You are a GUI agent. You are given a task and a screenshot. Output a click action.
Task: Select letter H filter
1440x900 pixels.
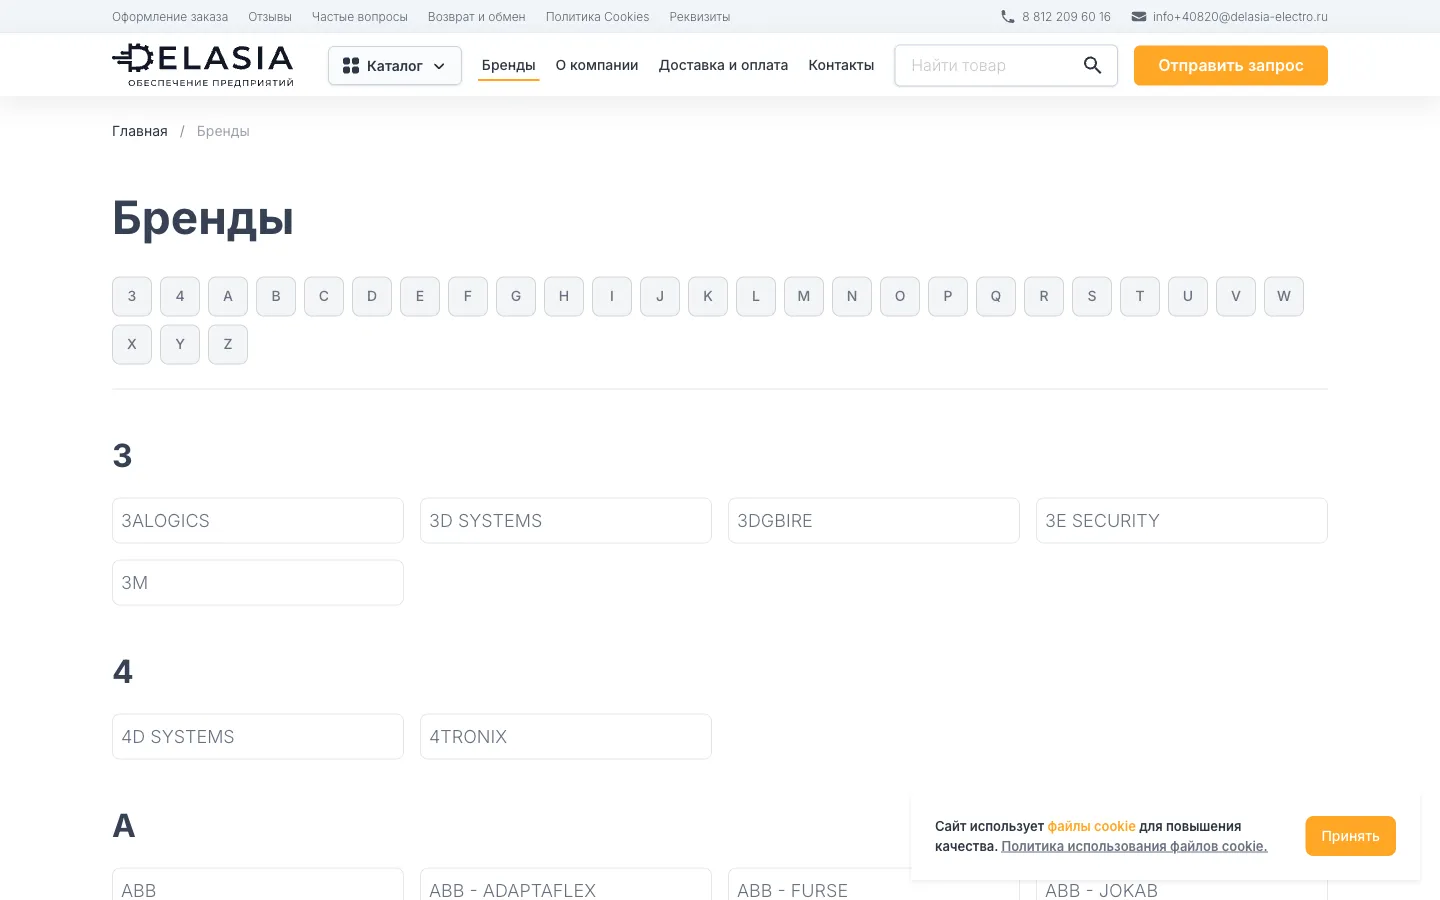[x=564, y=296]
